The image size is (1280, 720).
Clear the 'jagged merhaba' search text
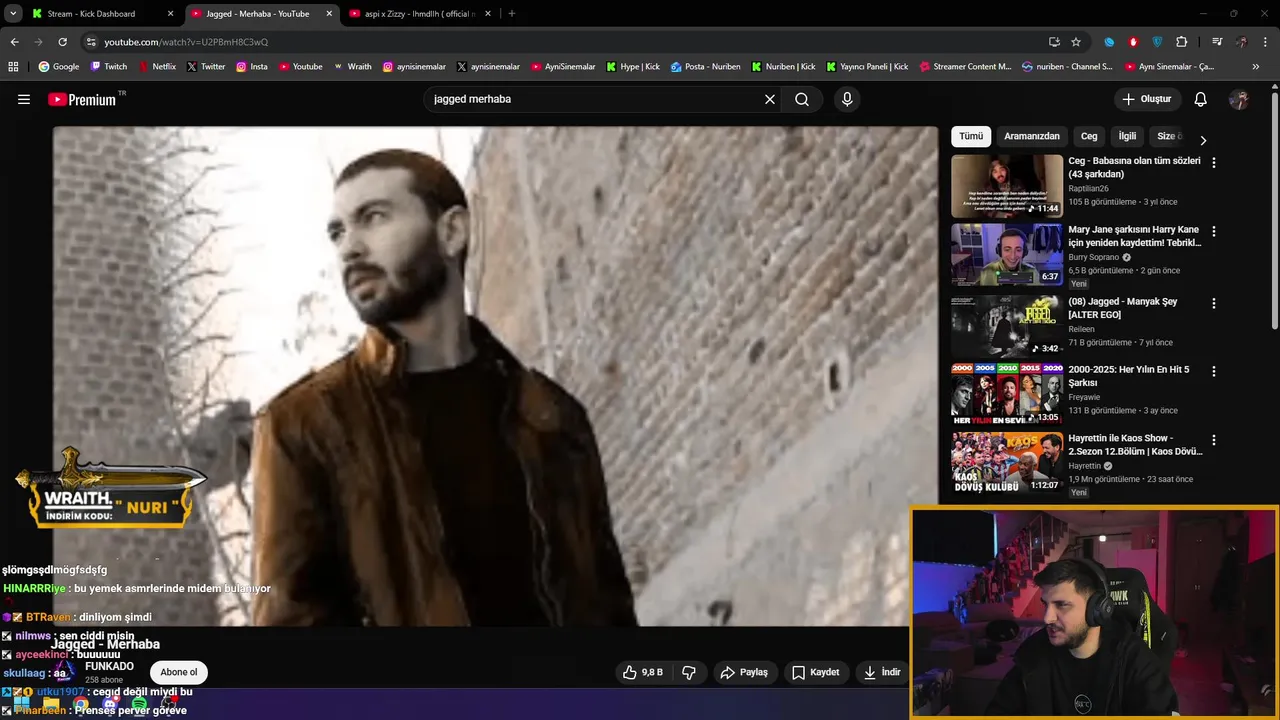click(770, 99)
